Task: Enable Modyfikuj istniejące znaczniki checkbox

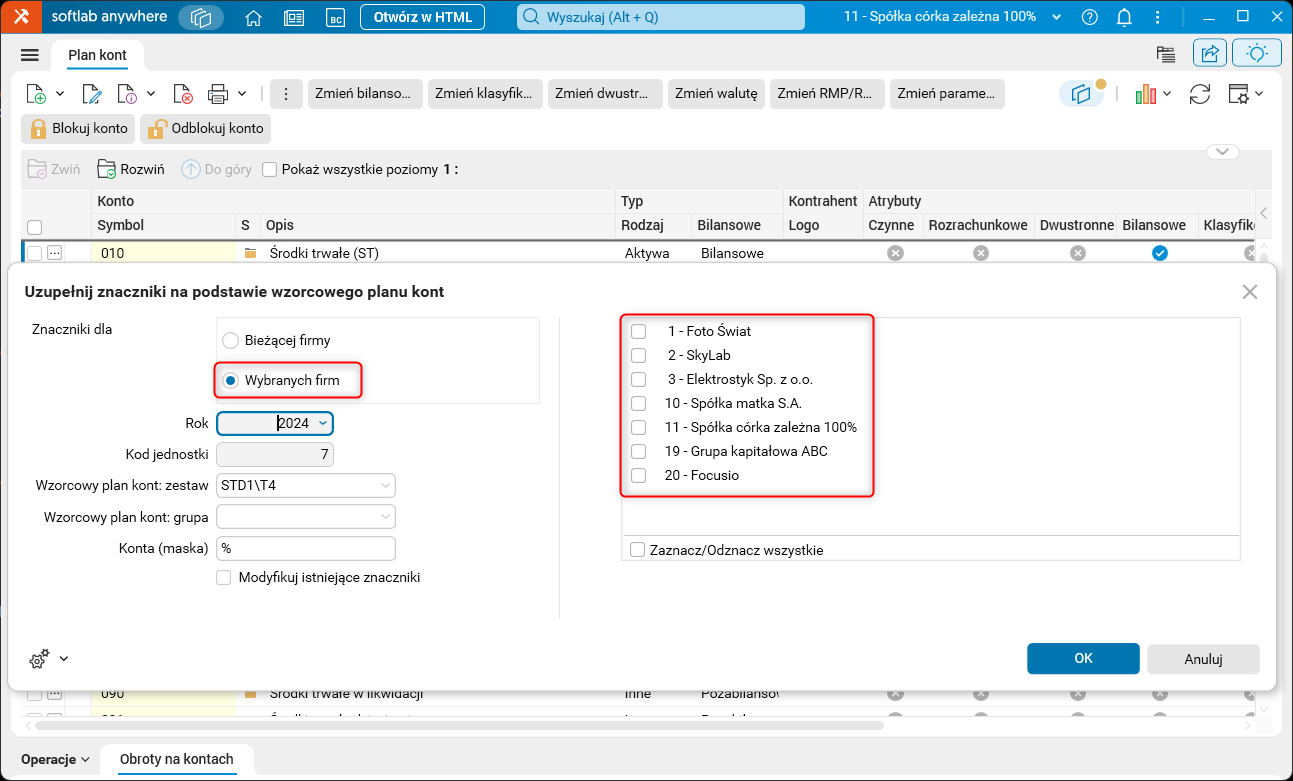Action: pos(224,577)
